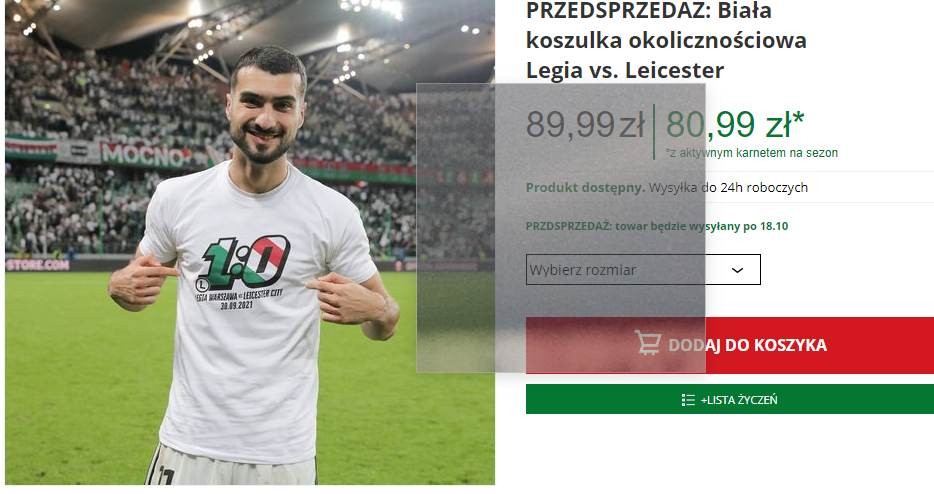
Task: Click the regular price 89,99 zł
Action: pyautogui.click(x=586, y=125)
